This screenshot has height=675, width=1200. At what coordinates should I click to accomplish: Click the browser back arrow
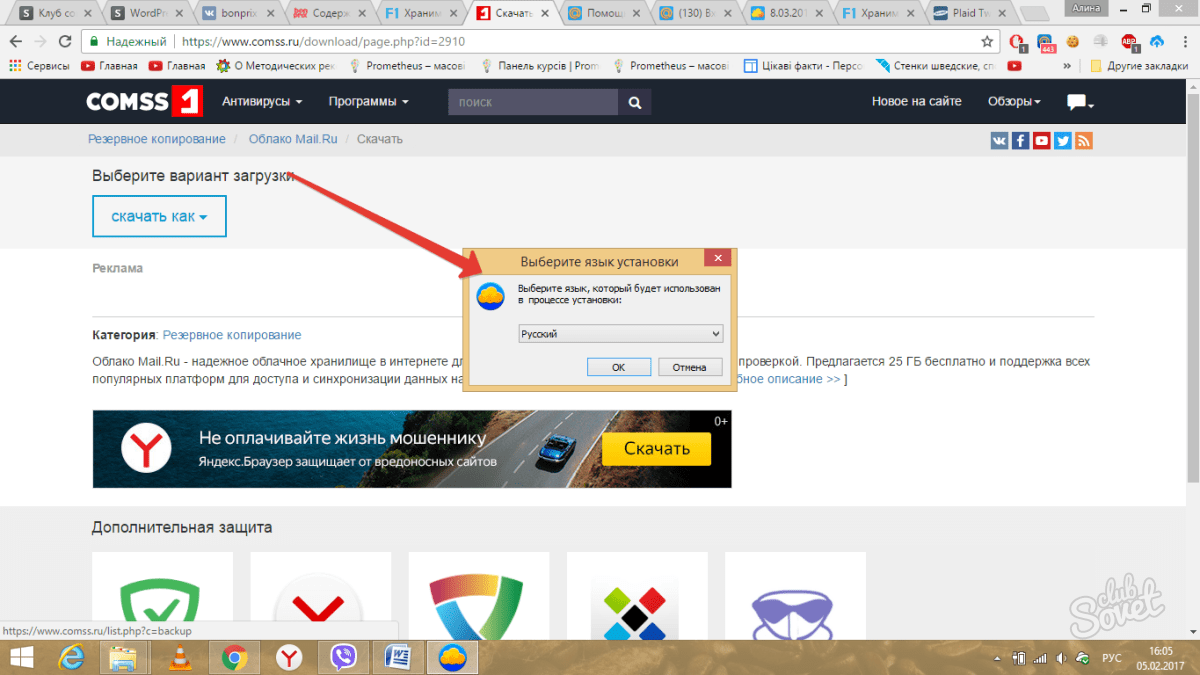pyautogui.click(x=16, y=42)
